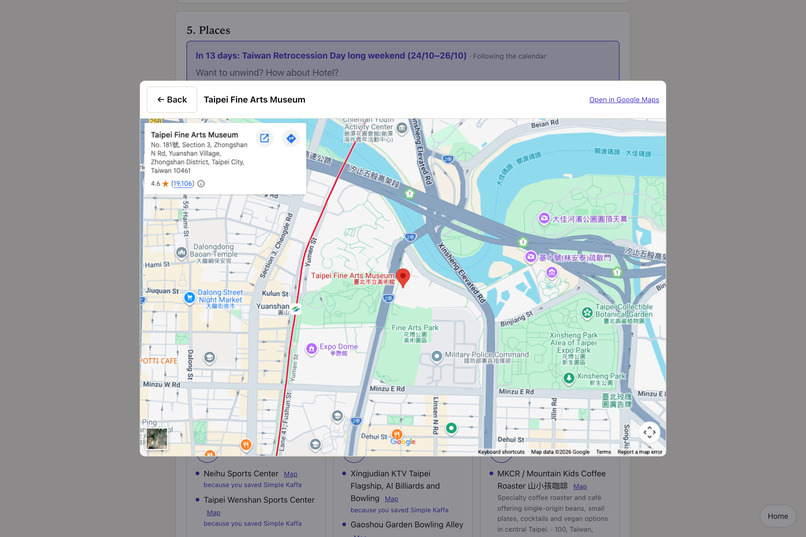Get directions icon in info card

pos(291,138)
